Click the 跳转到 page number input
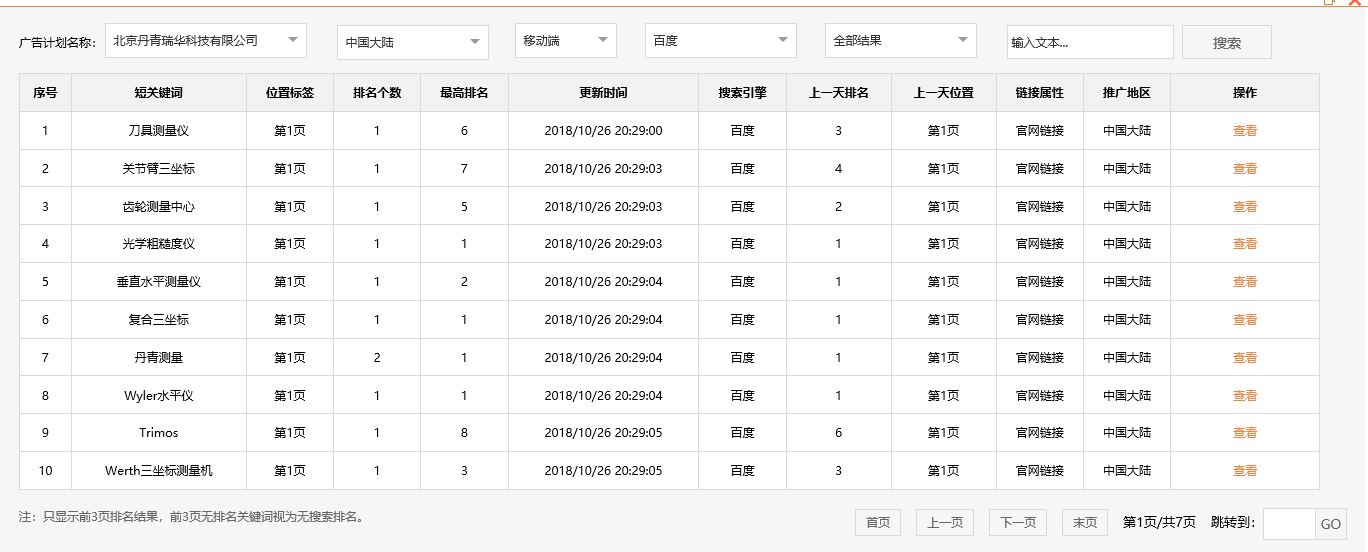 (x=1289, y=524)
